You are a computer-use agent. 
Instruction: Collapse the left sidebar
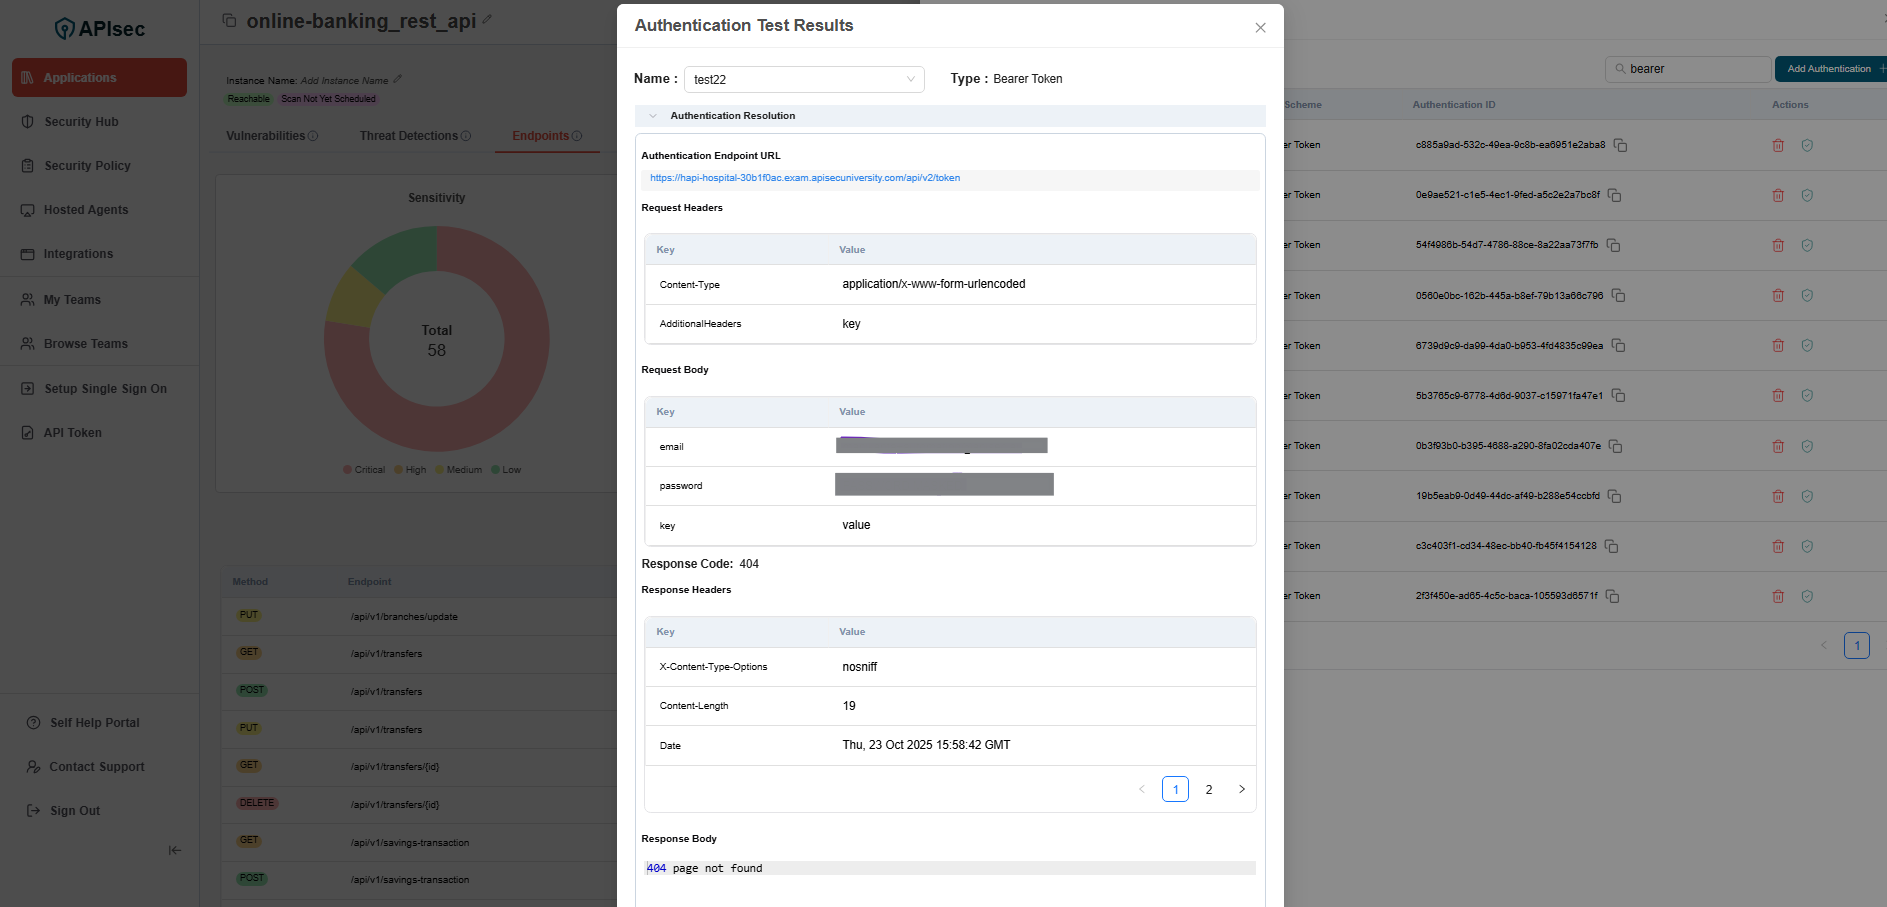click(x=174, y=850)
